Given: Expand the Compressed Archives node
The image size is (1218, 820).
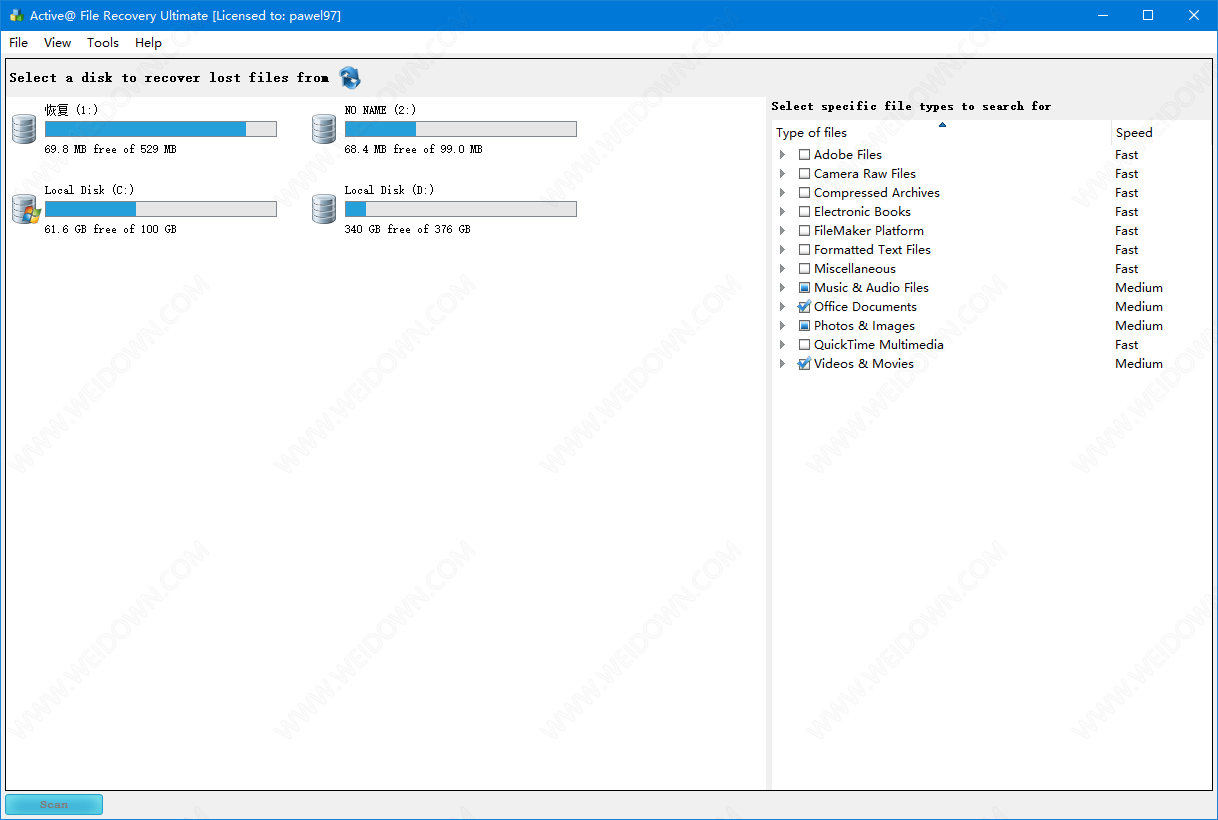Looking at the screenshot, I should 783,193.
